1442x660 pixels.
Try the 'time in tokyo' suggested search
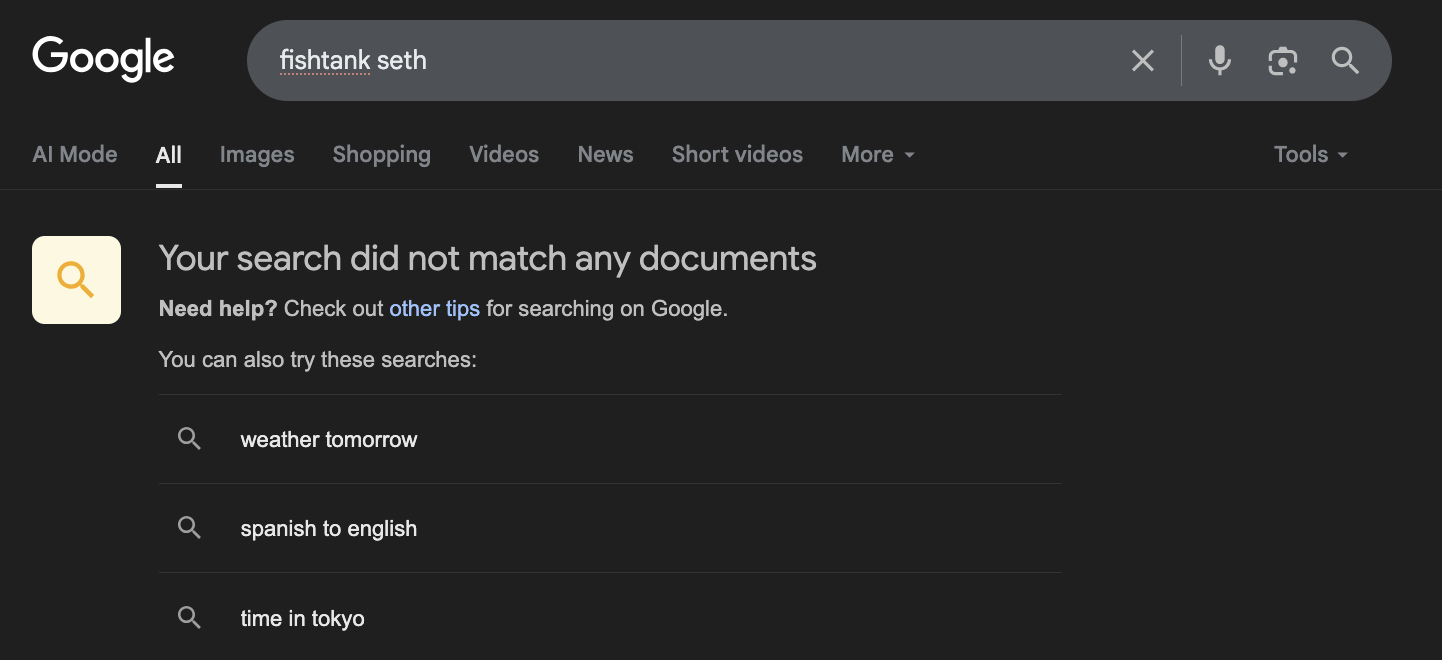point(610,617)
